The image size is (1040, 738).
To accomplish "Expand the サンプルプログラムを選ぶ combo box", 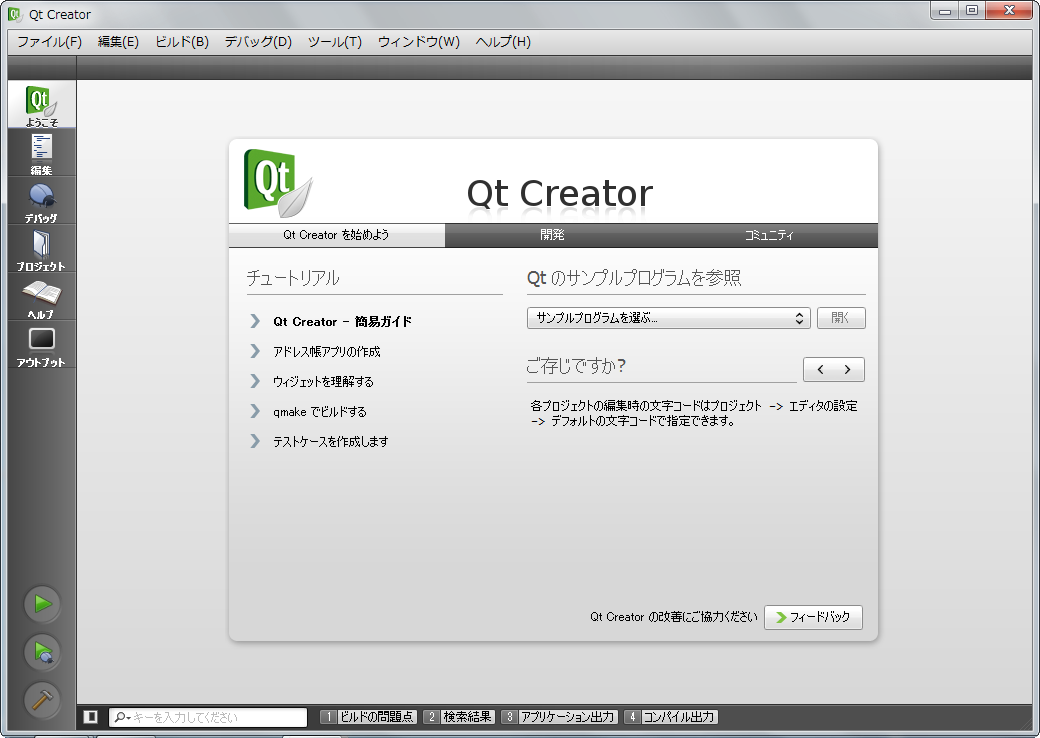I will click(x=667, y=318).
